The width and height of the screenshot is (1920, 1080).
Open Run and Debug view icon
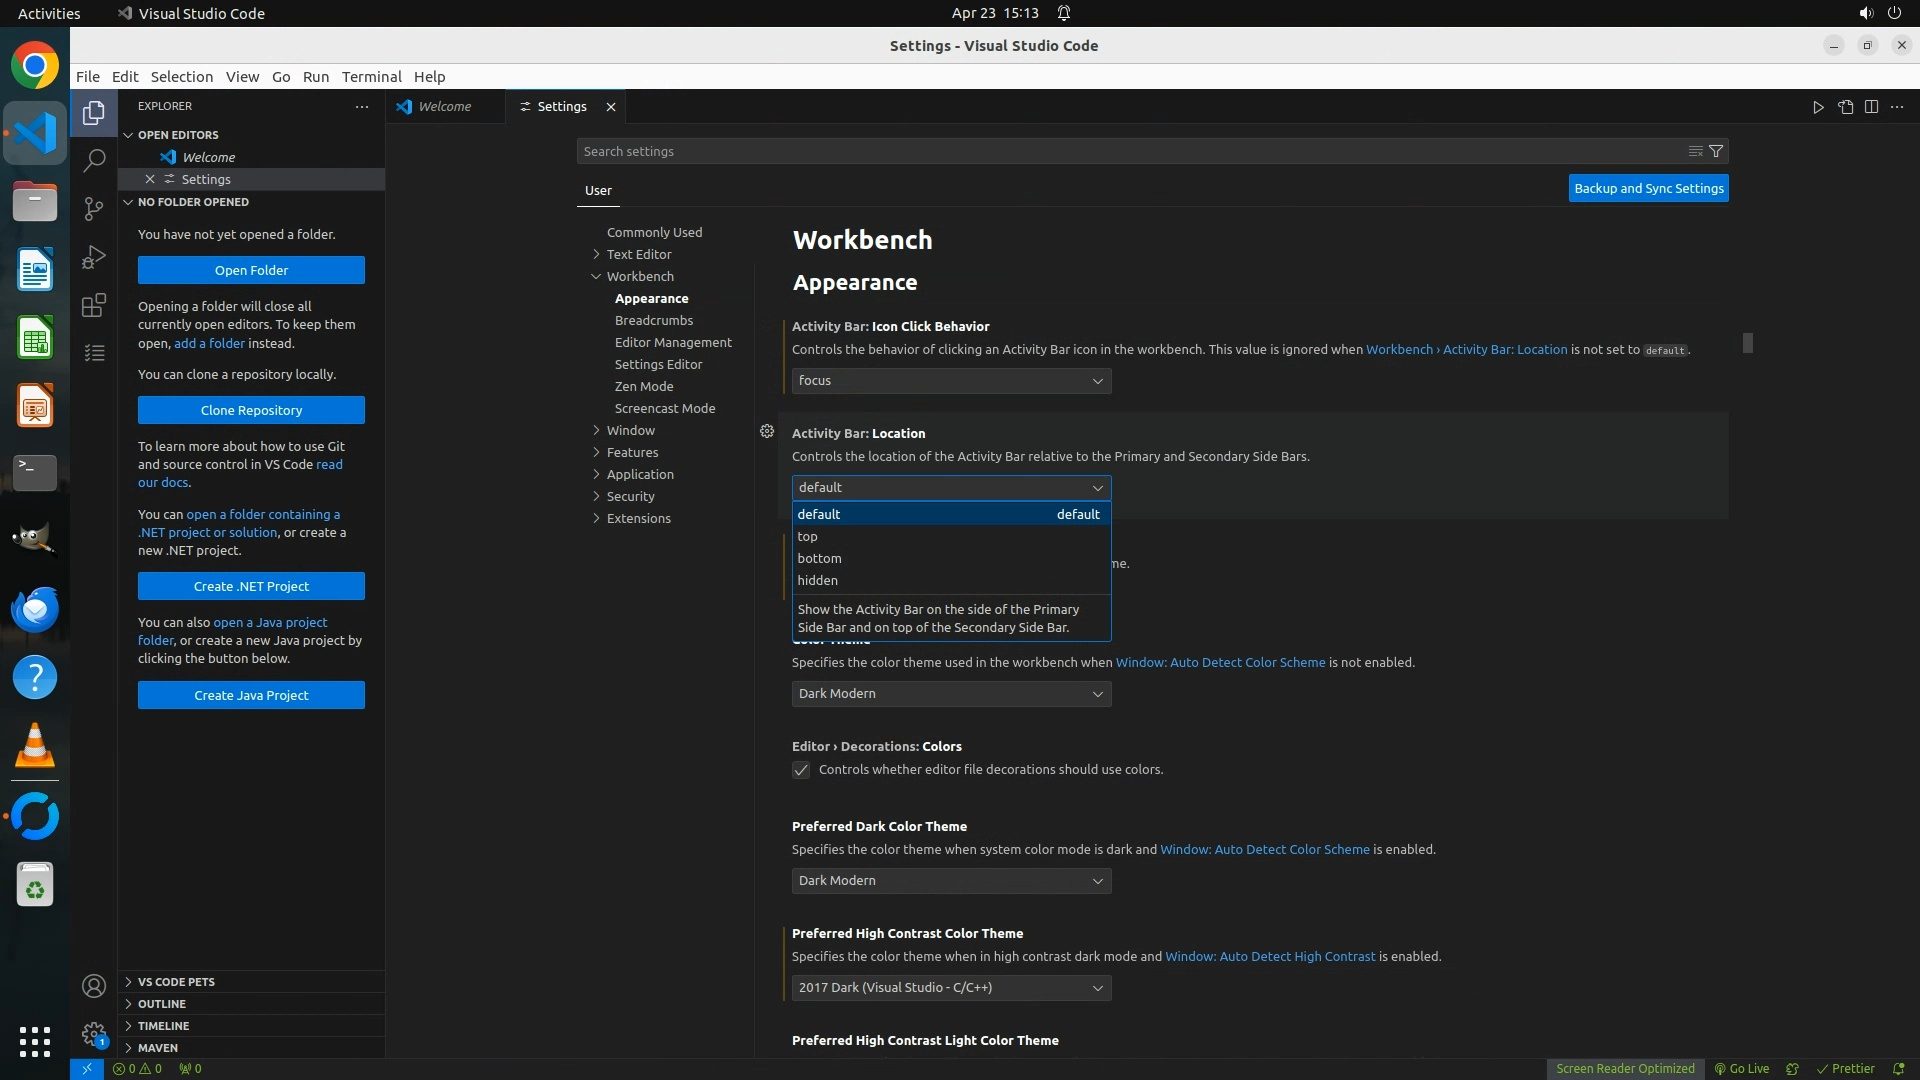tap(94, 257)
